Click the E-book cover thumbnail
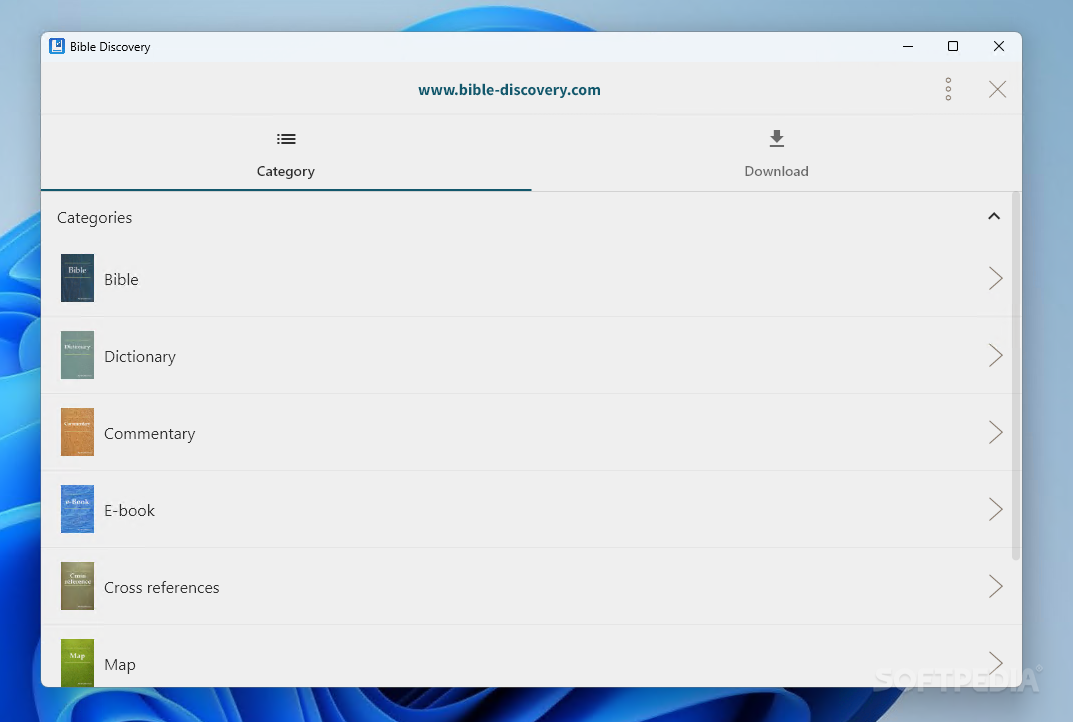1073x722 pixels. pyautogui.click(x=77, y=509)
